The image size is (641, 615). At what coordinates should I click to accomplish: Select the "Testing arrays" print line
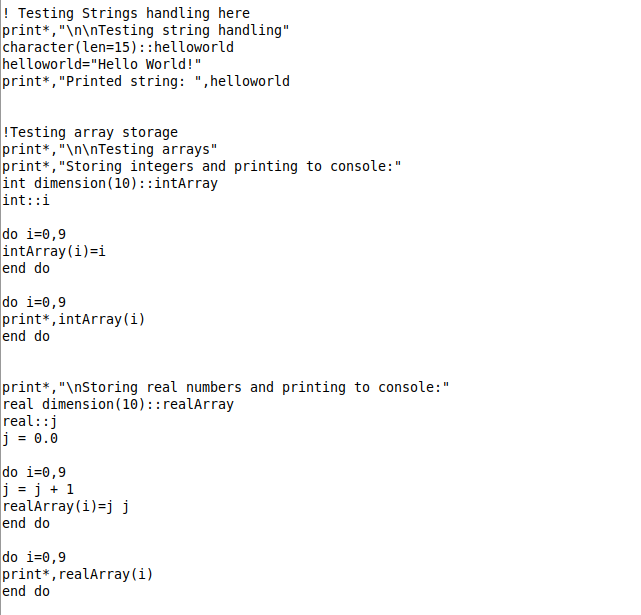click(x=116, y=149)
